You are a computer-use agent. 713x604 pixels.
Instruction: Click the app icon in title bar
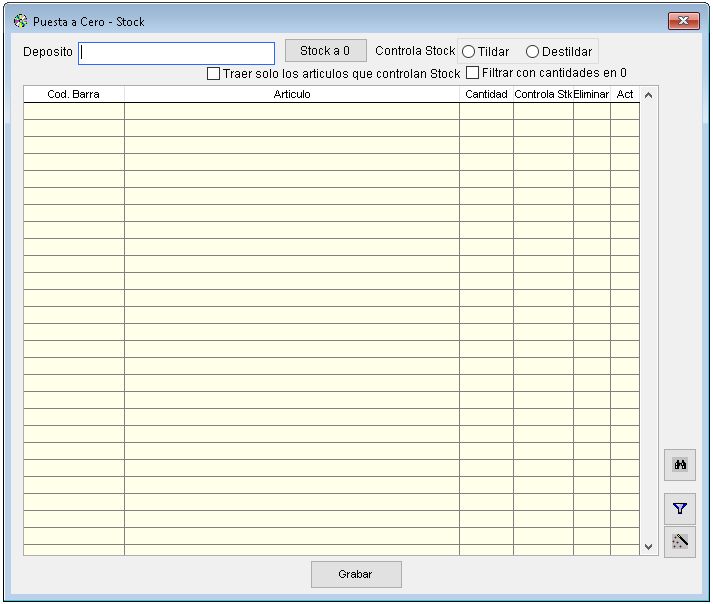point(20,21)
